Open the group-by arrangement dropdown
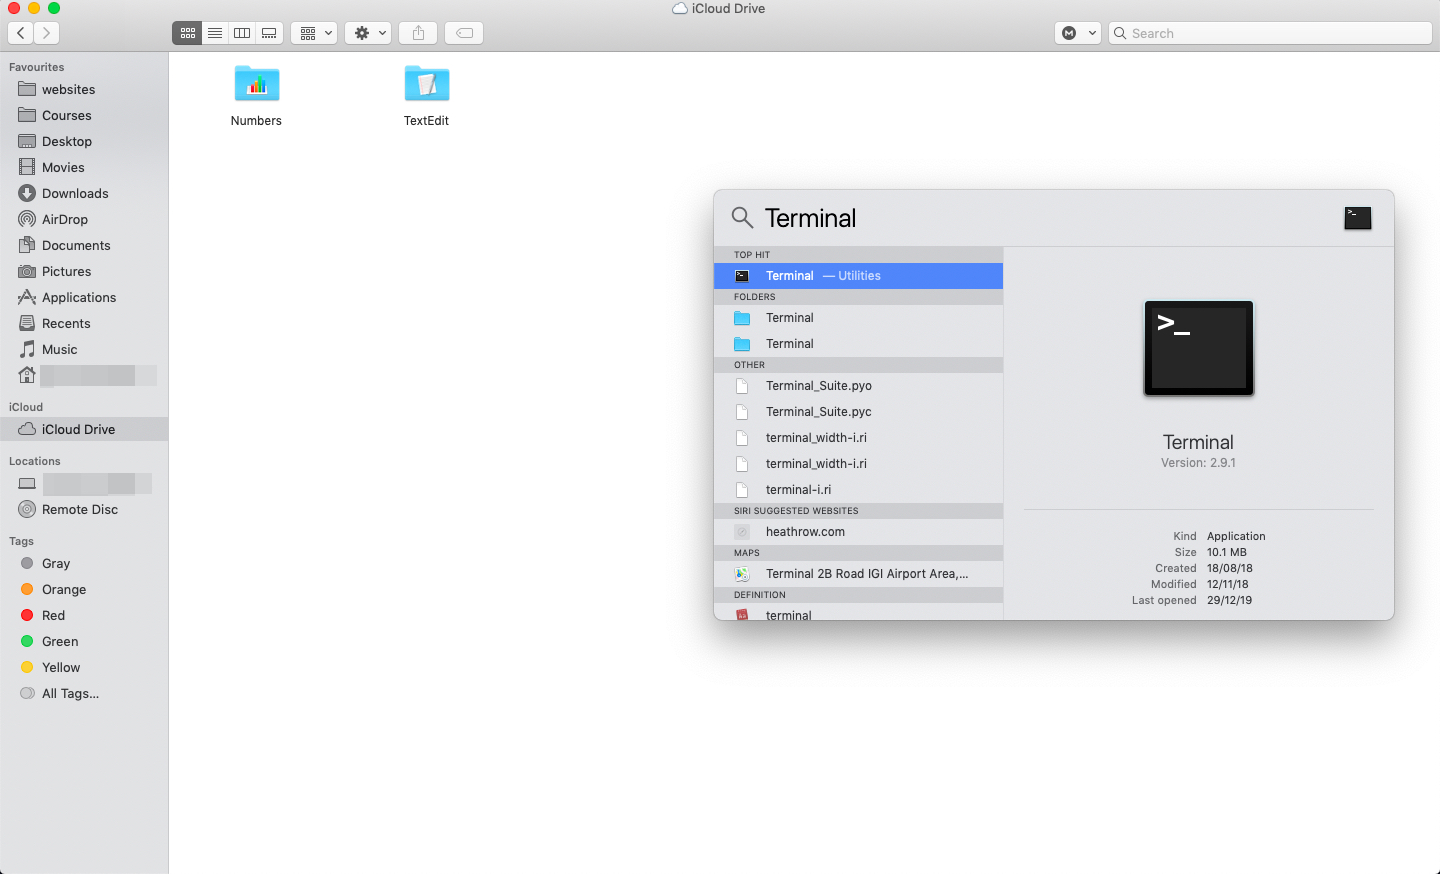The image size is (1440, 874). tap(314, 33)
